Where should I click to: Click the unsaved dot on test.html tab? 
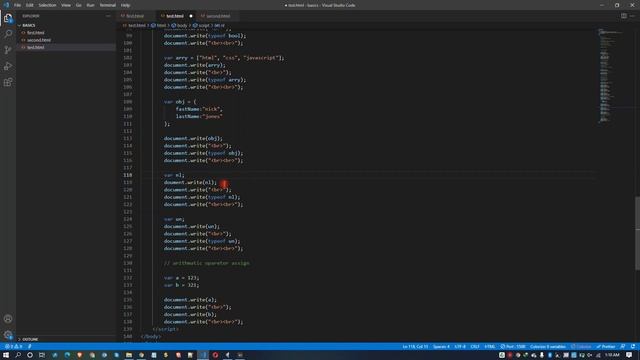191,16
